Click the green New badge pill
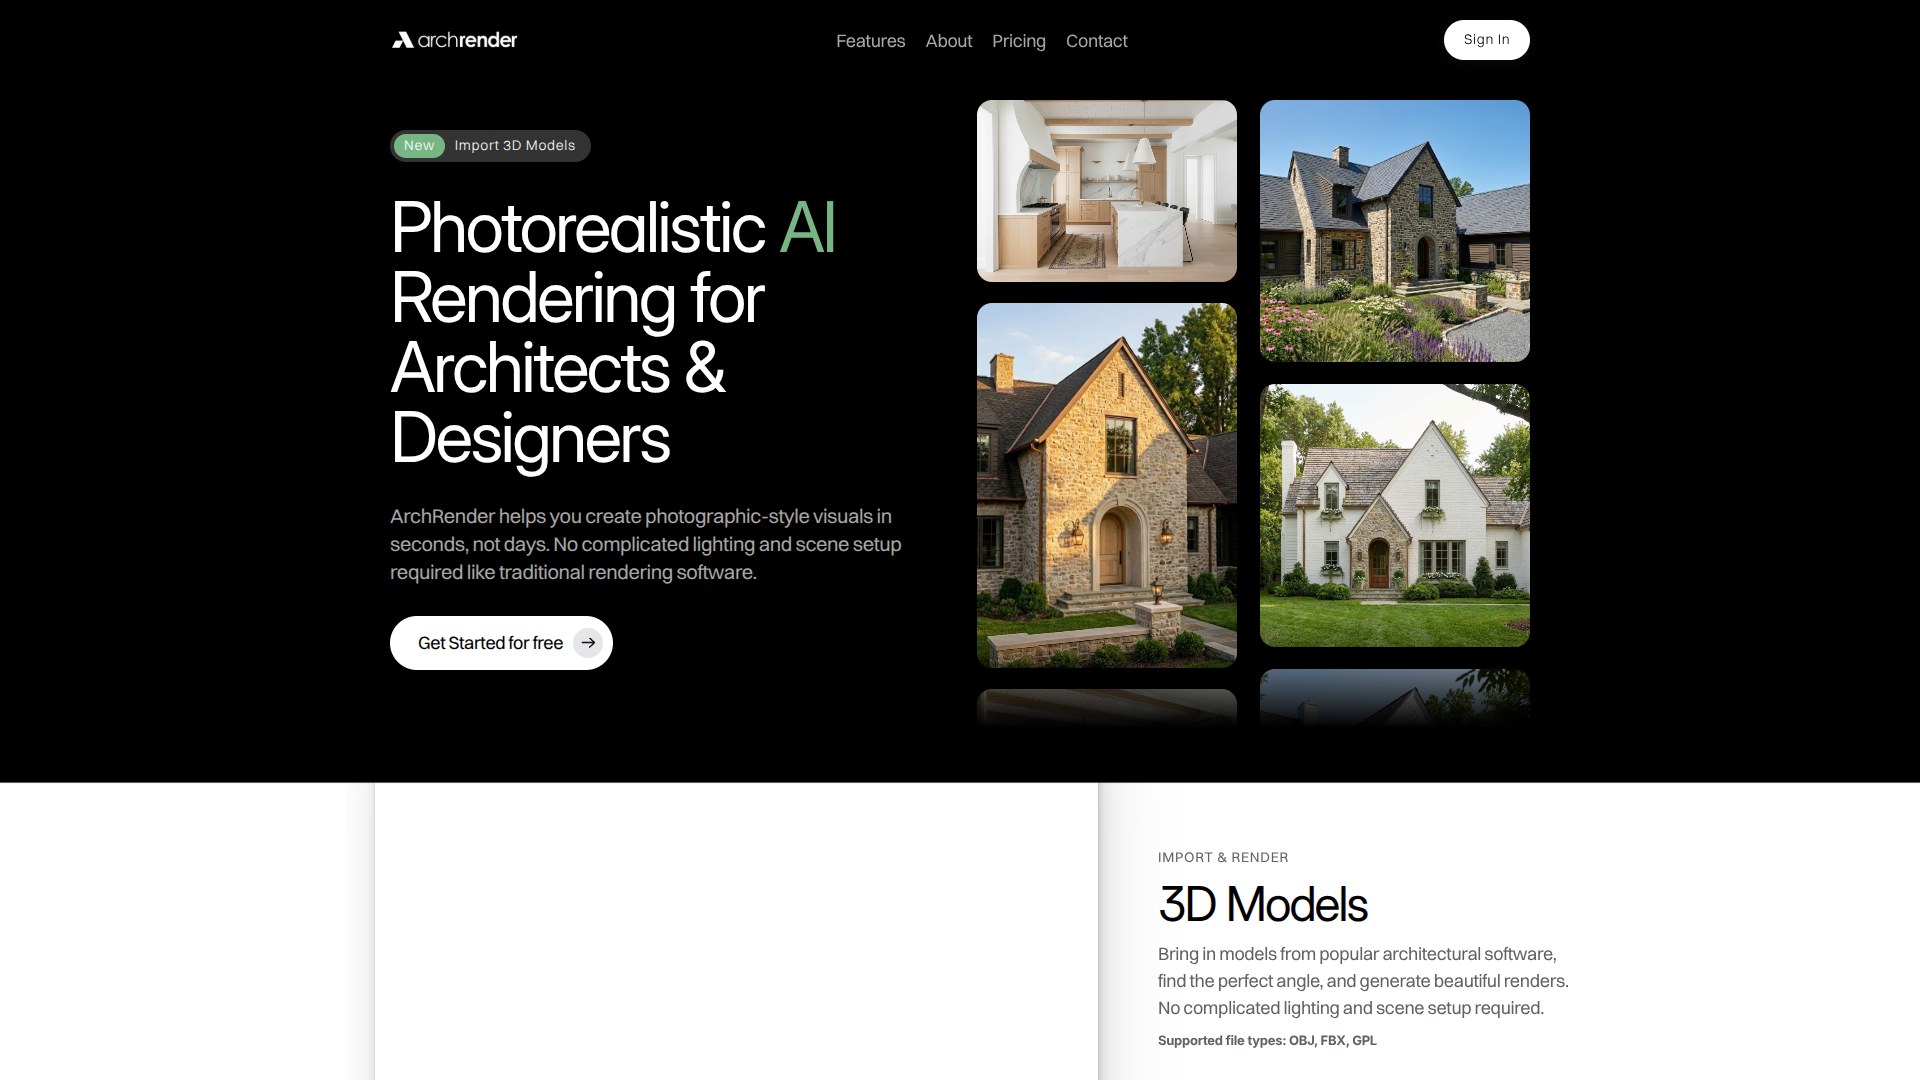This screenshot has height=1080, width=1920. [x=419, y=145]
